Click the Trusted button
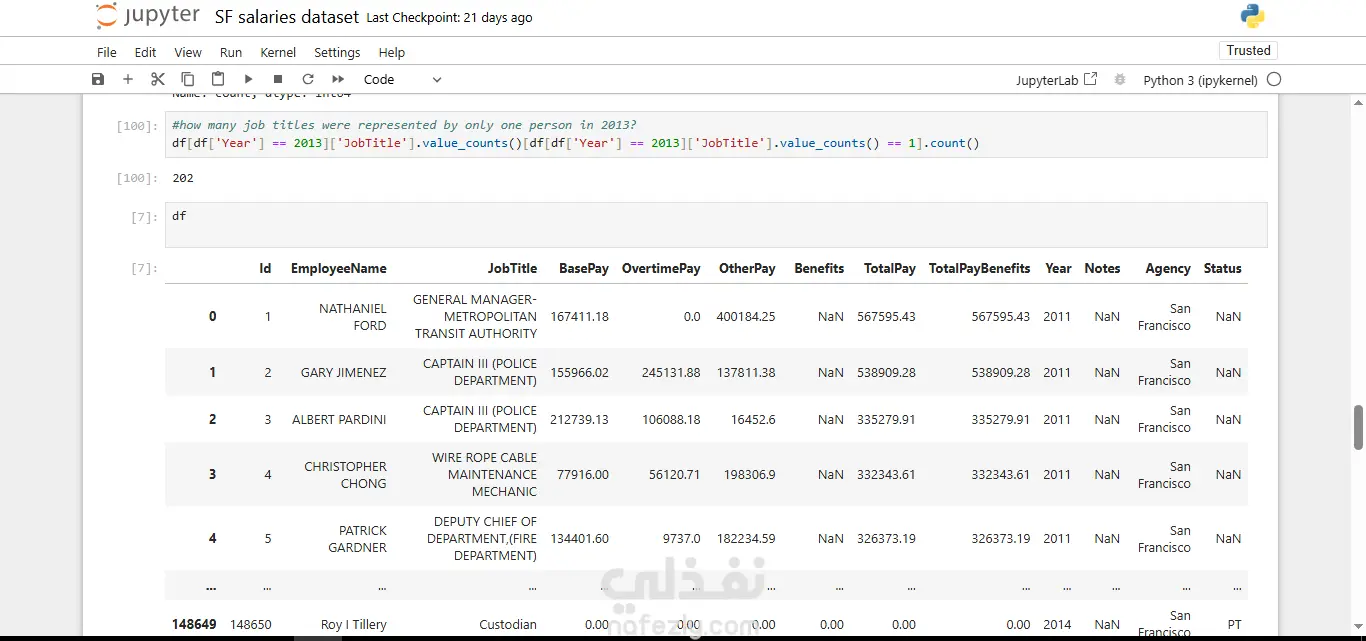 (1248, 51)
